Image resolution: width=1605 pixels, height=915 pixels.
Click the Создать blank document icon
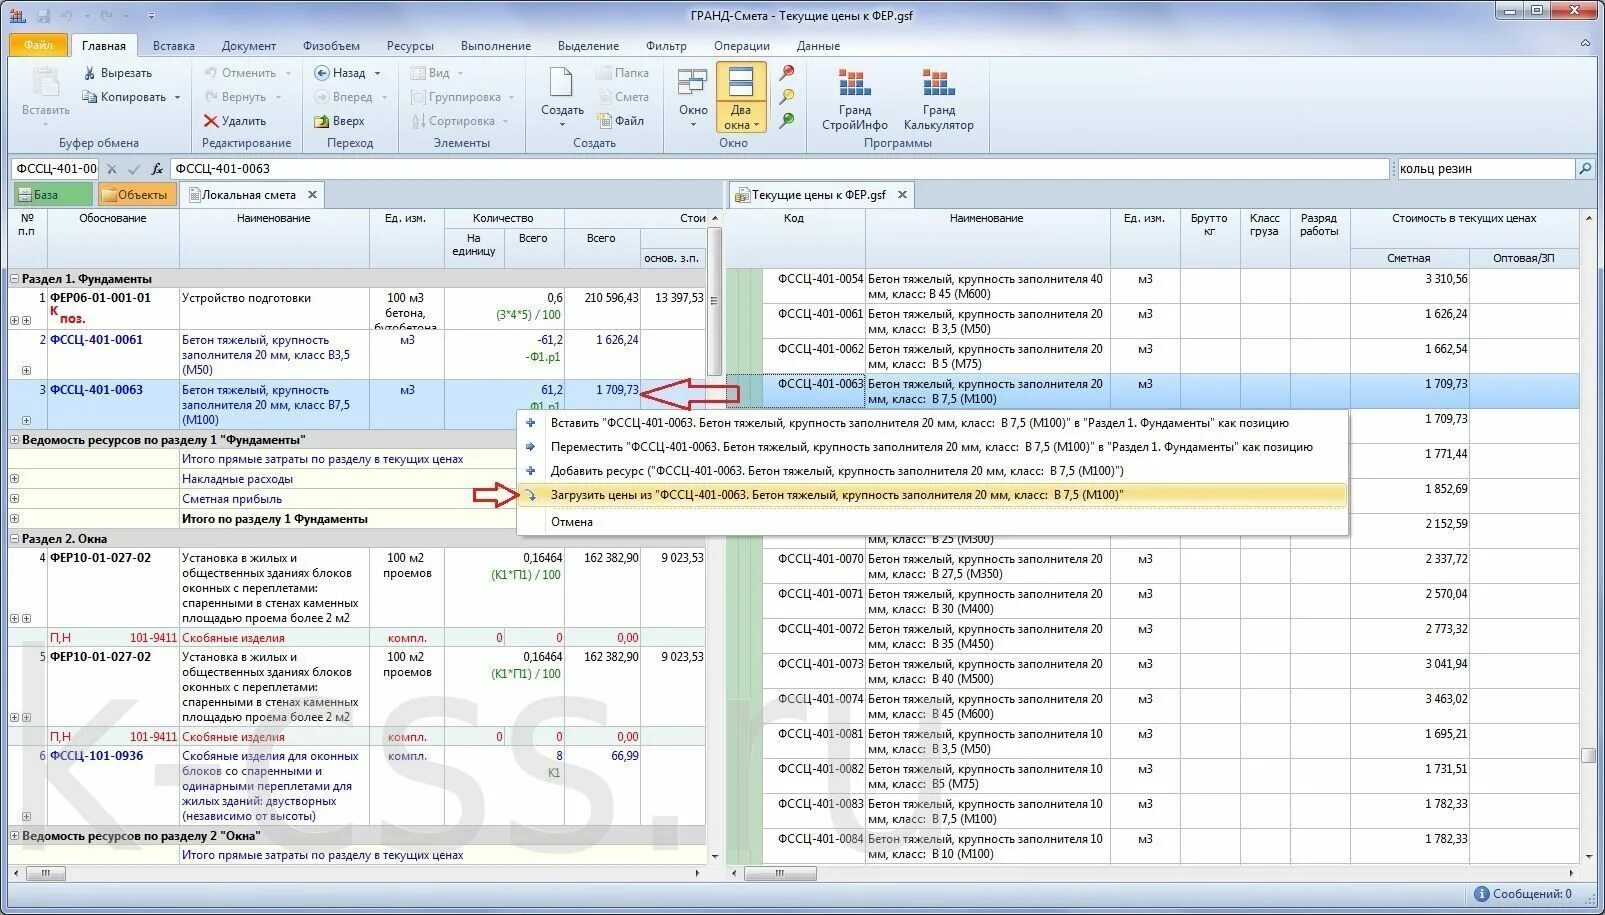(561, 82)
